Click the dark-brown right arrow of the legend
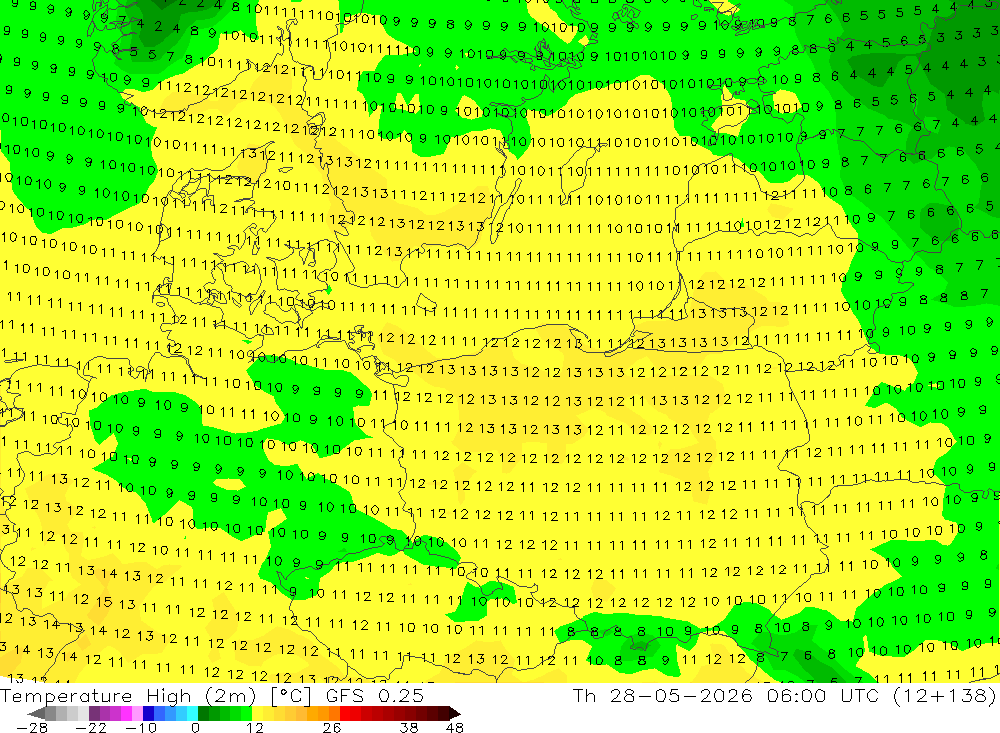Image resolution: width=1000 pixels, height=733 pixels. click(x=455, y=714)
